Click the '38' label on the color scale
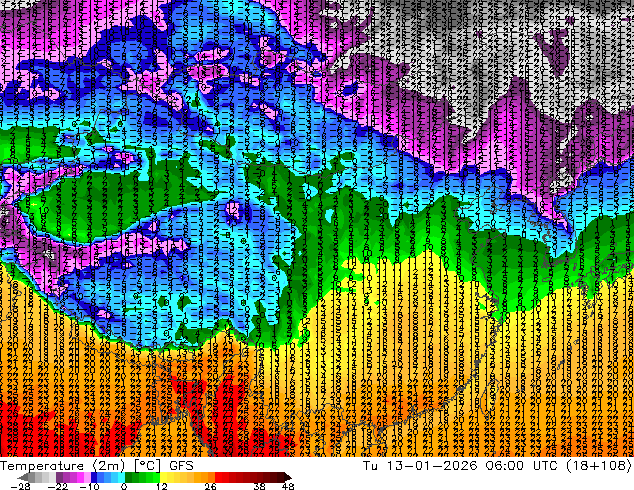This screenshot has height=490, width=634. pyautogui.click(x=260, y=486)
